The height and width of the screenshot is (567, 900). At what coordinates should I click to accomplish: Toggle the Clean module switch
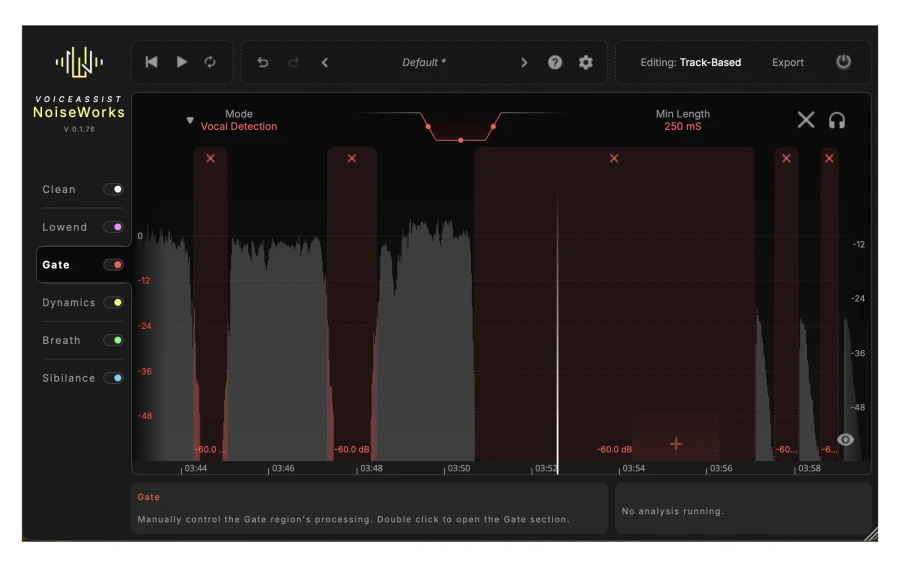point(113,189)
